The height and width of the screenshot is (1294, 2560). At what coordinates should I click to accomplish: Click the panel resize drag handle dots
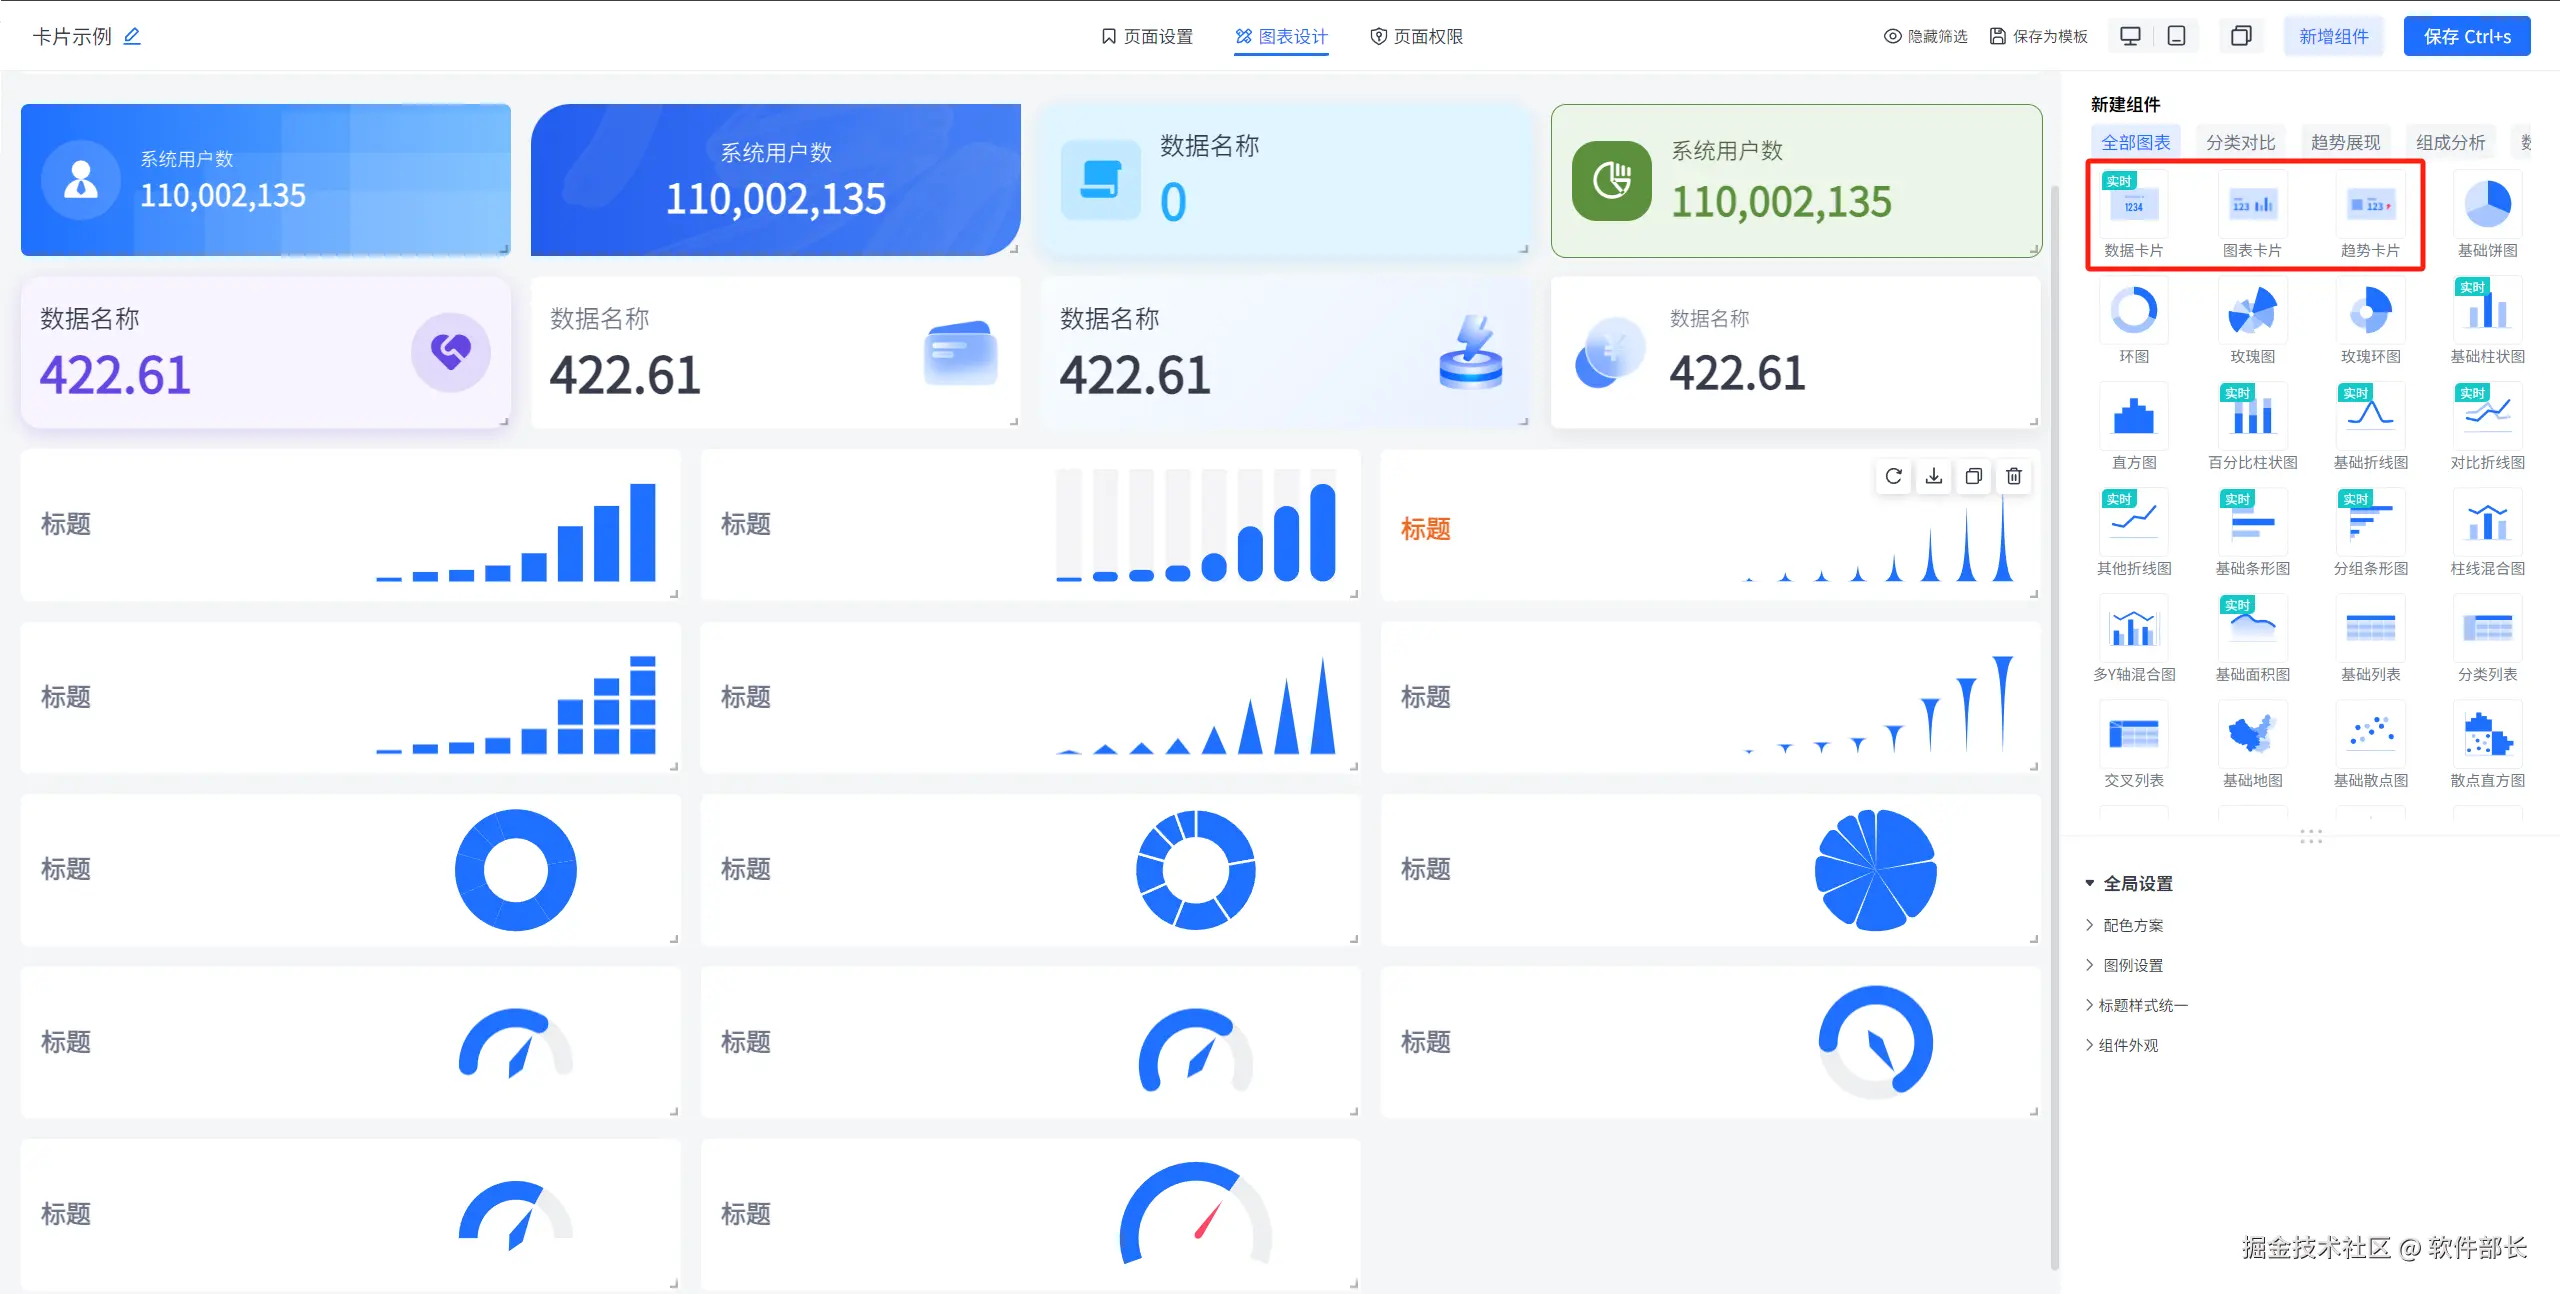(2310, 836)
